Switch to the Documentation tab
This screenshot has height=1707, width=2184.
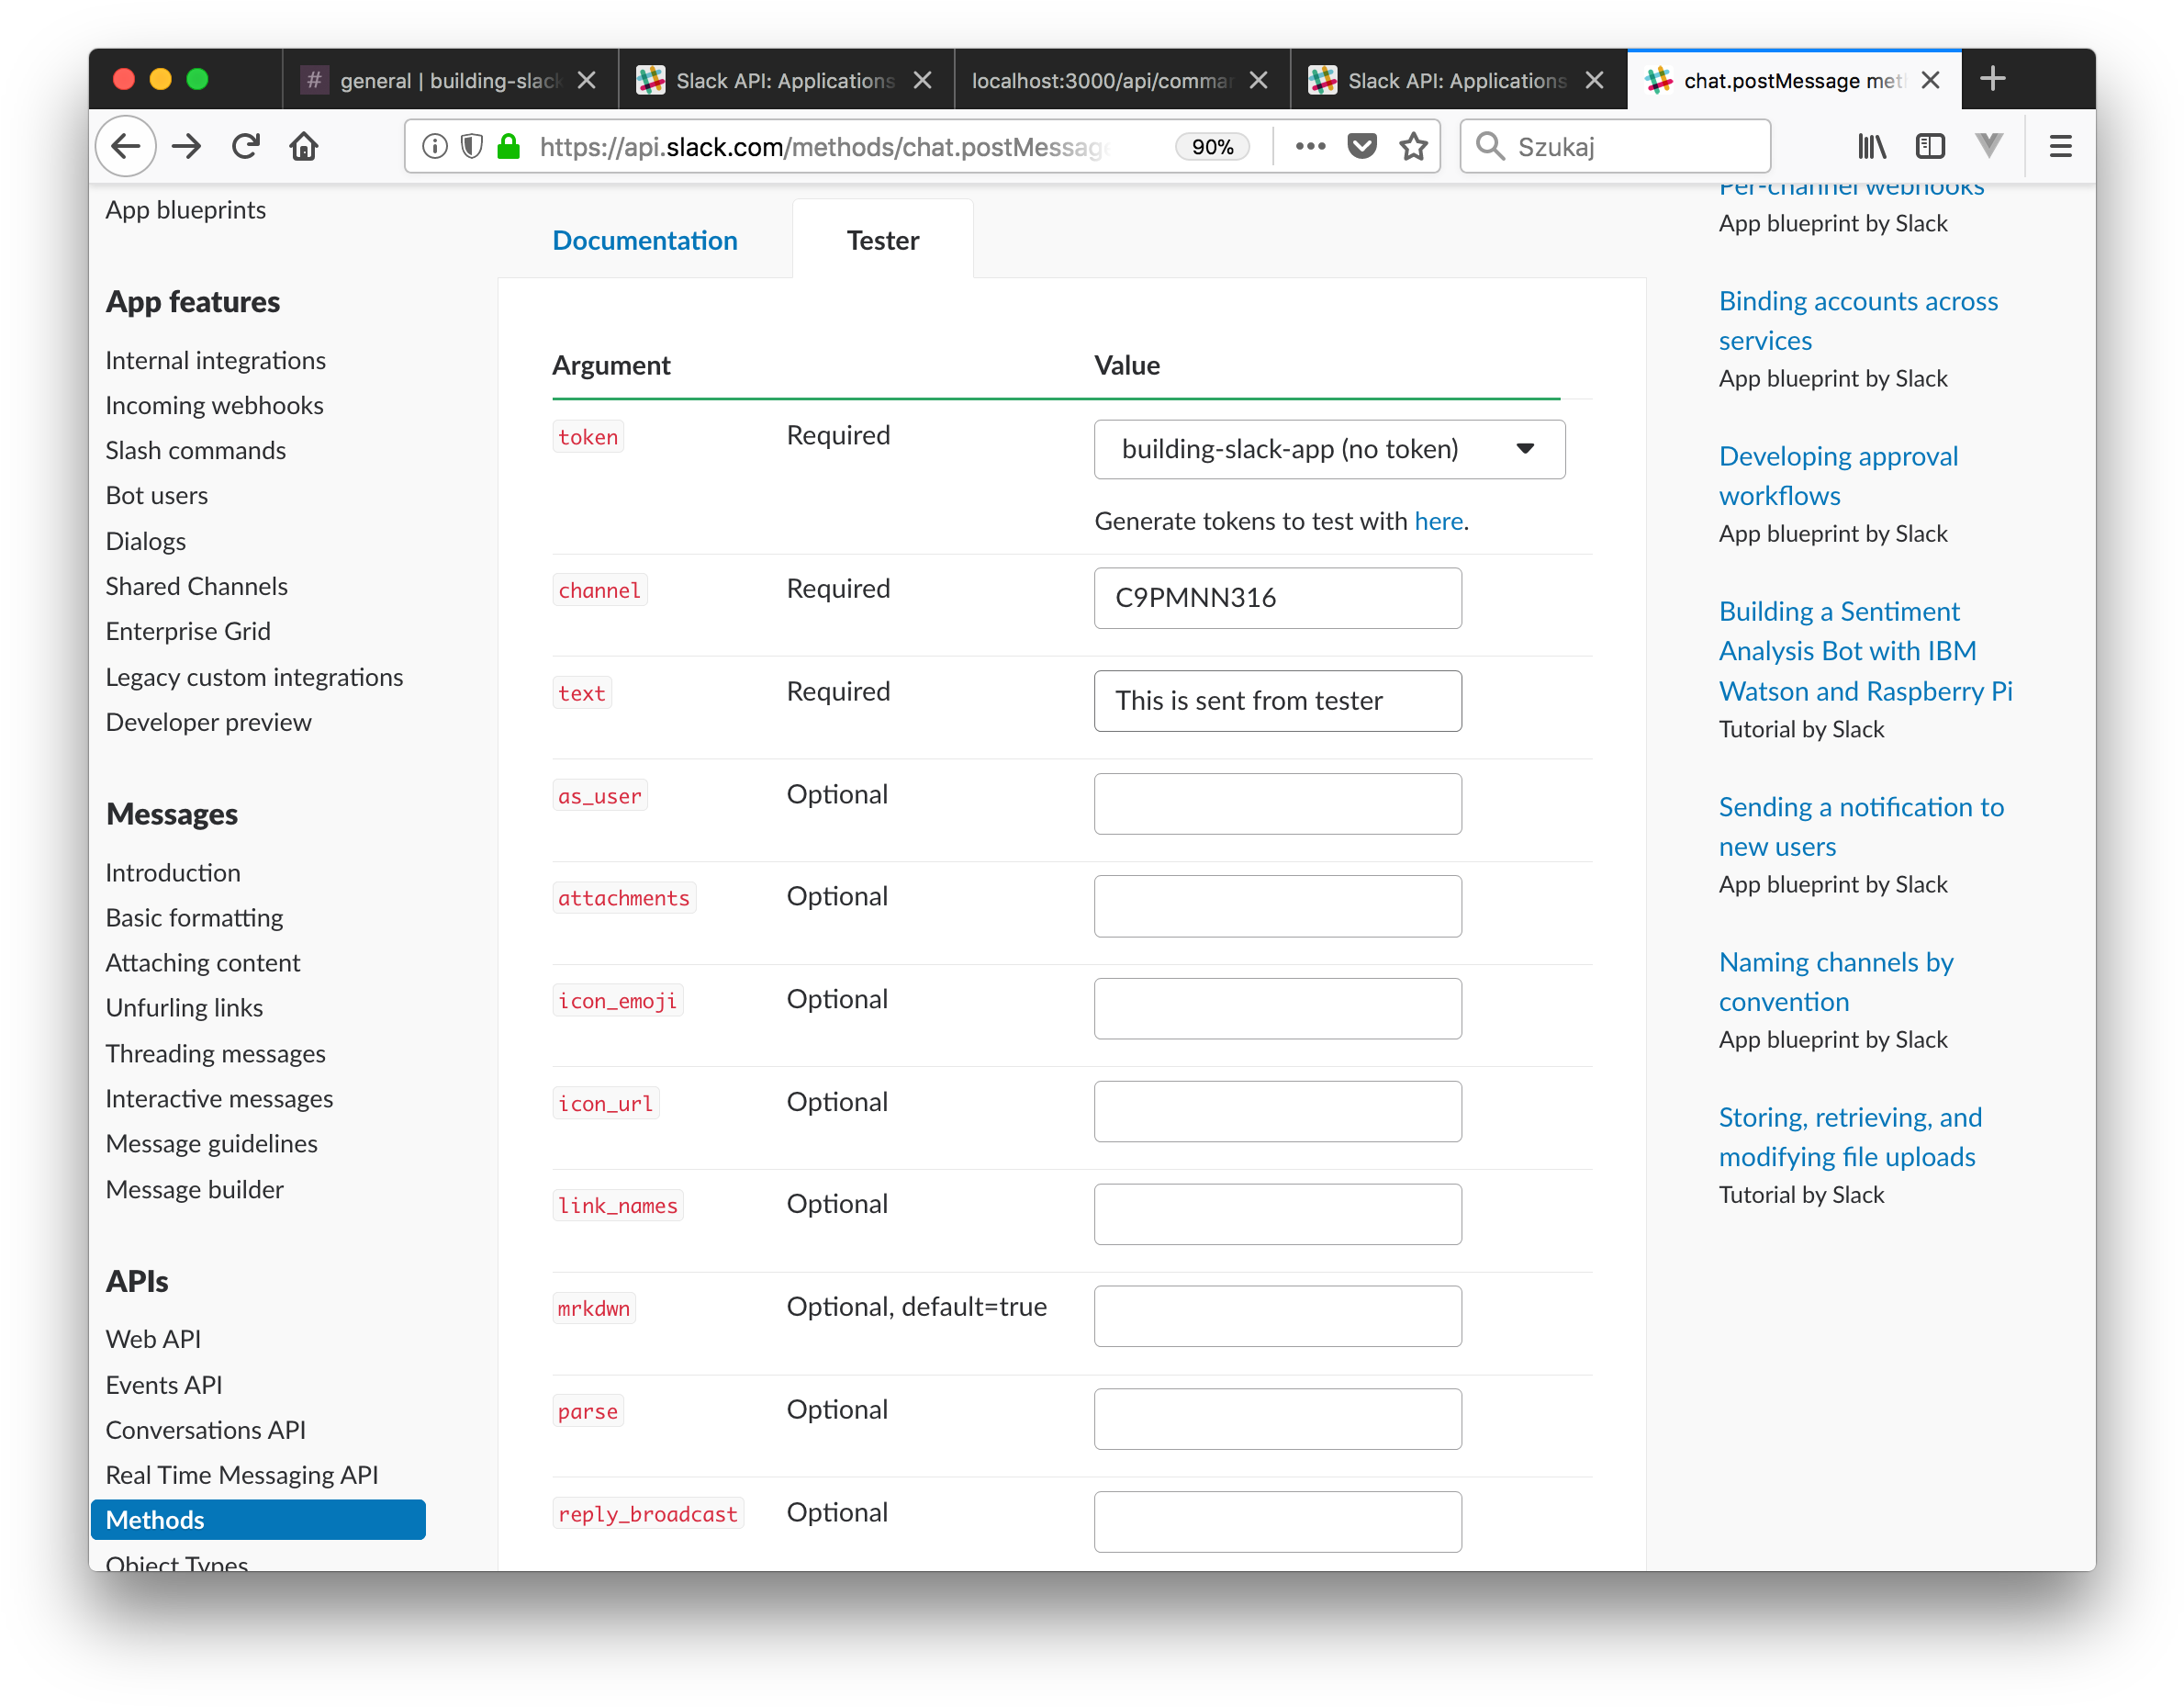coord(644,239)
